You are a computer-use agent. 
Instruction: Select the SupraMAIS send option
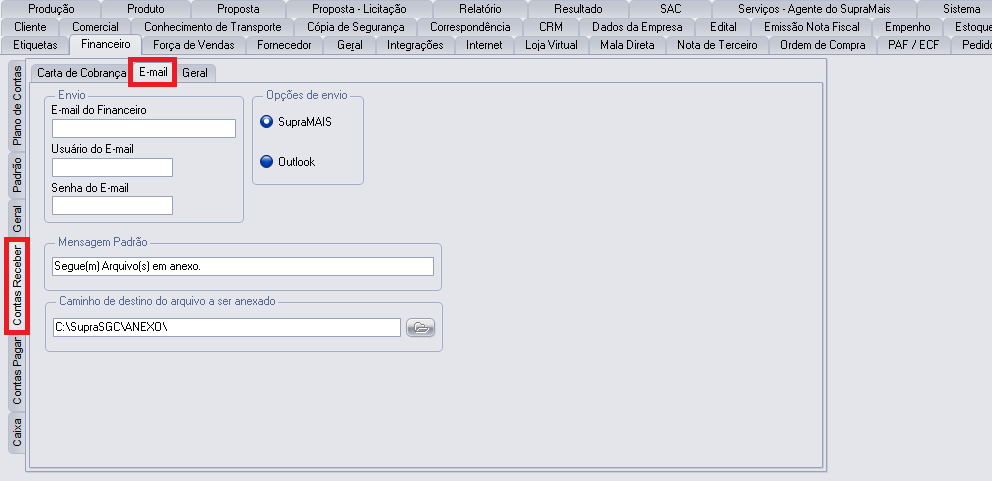(x=267, y=122)
